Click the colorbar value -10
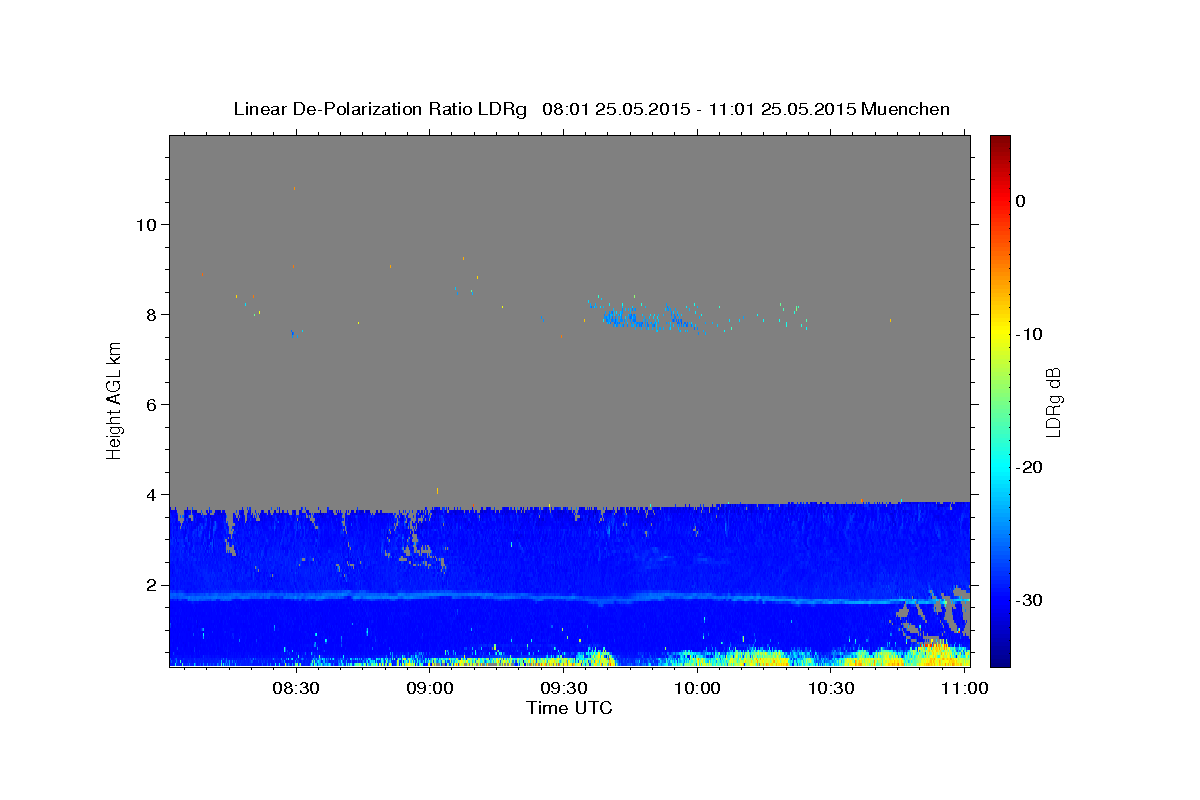This screenshot has height=800, width=1200. pos(1030,334)
